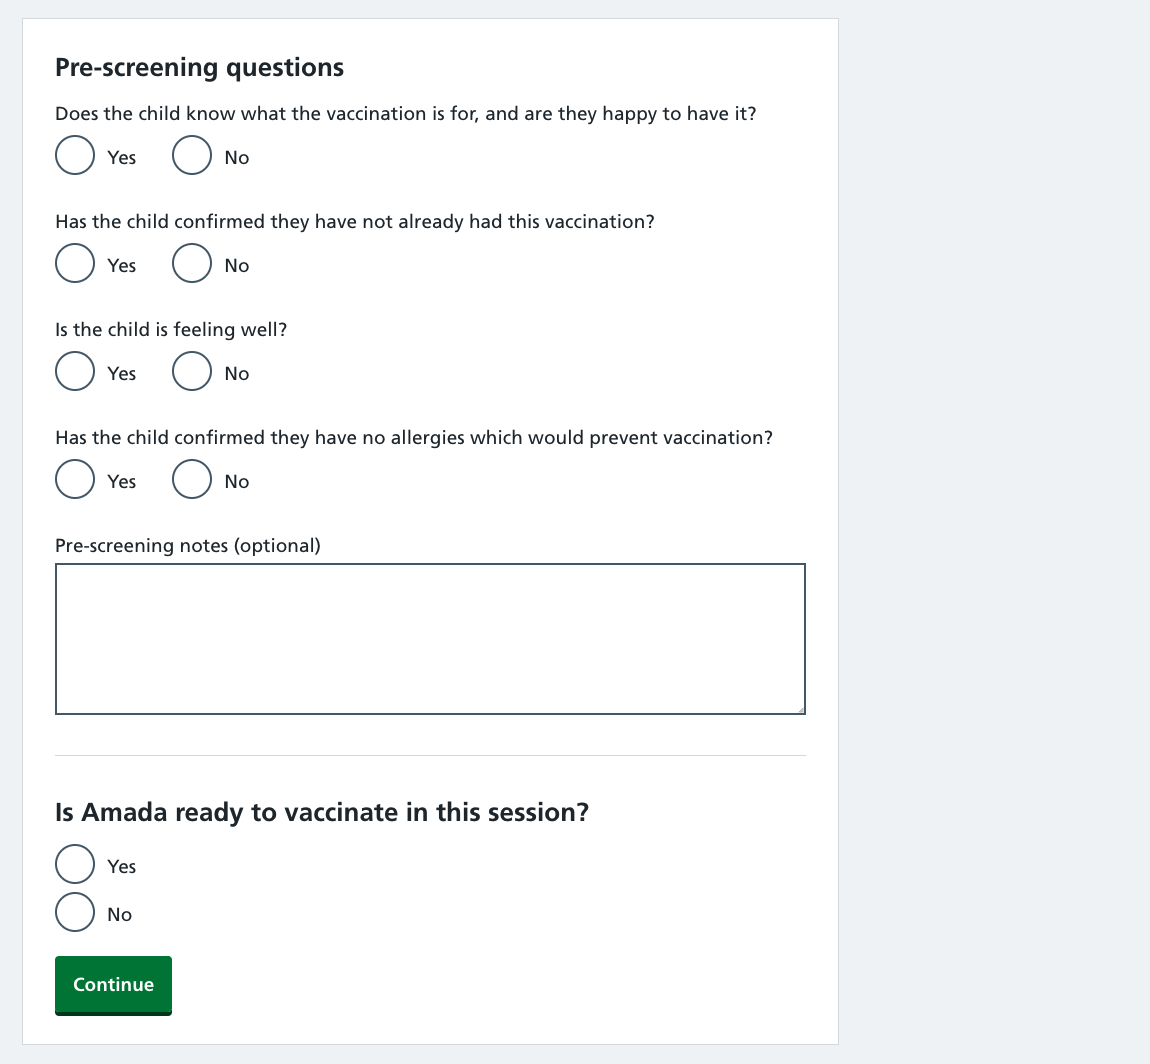Screen dimensions: 1150x1064
Task: Click the 'Does the child know' question text
Action: tap(406, 114)
